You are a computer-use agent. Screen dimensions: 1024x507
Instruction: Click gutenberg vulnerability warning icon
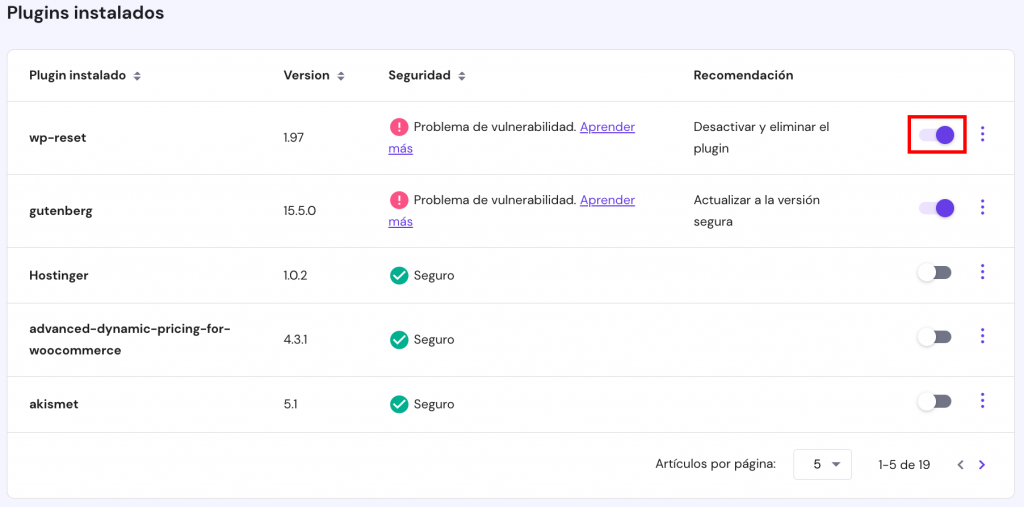[399, 200]
